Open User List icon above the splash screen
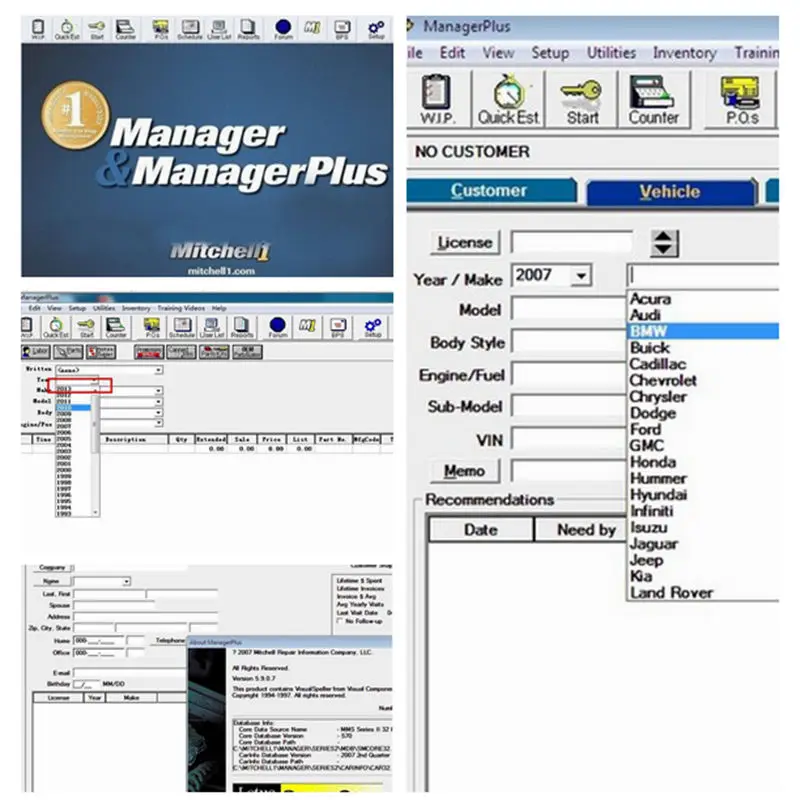The height and width of the screenshot is (800, 800). click(219, 30)
